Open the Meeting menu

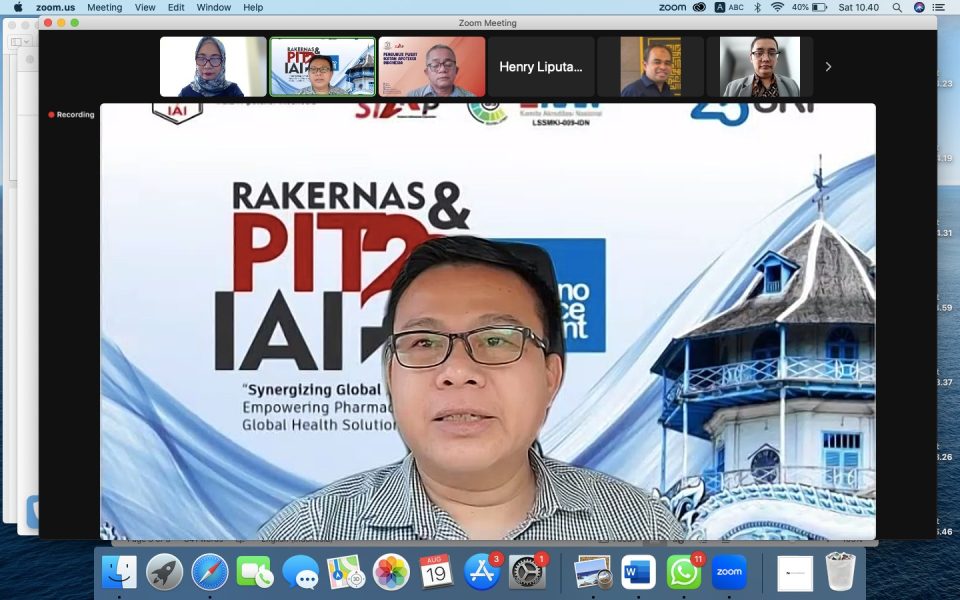104,7
